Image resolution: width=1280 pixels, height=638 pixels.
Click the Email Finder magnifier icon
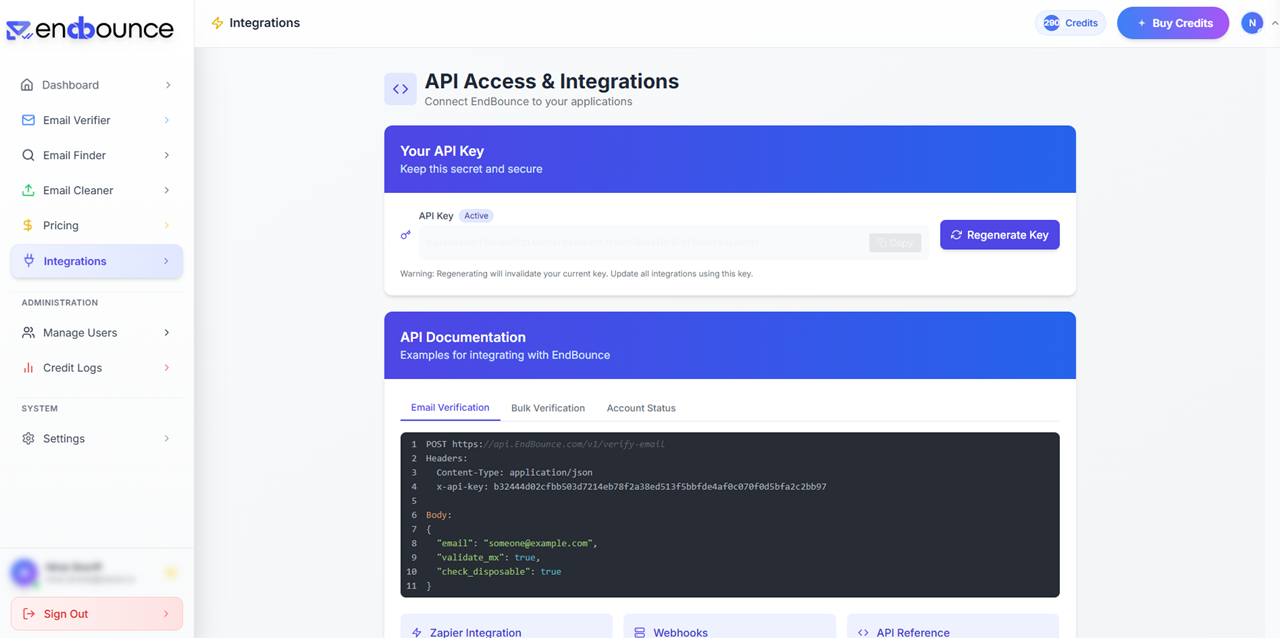(28, 155)
